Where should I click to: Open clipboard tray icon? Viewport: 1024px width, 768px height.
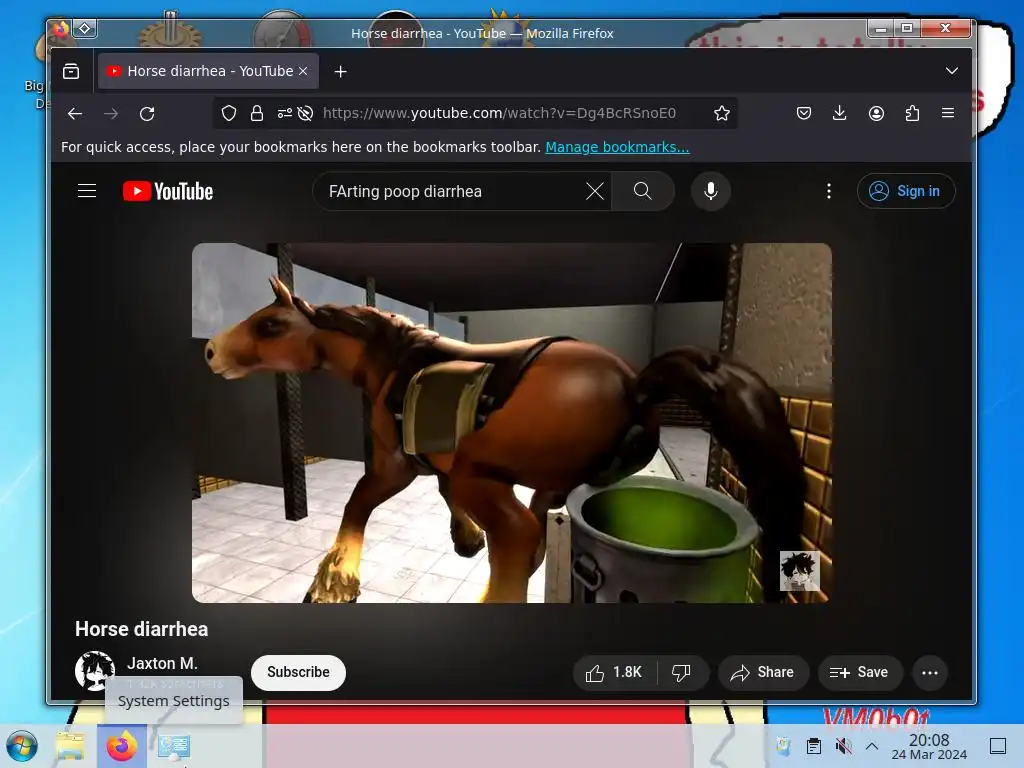click(814, 746)
